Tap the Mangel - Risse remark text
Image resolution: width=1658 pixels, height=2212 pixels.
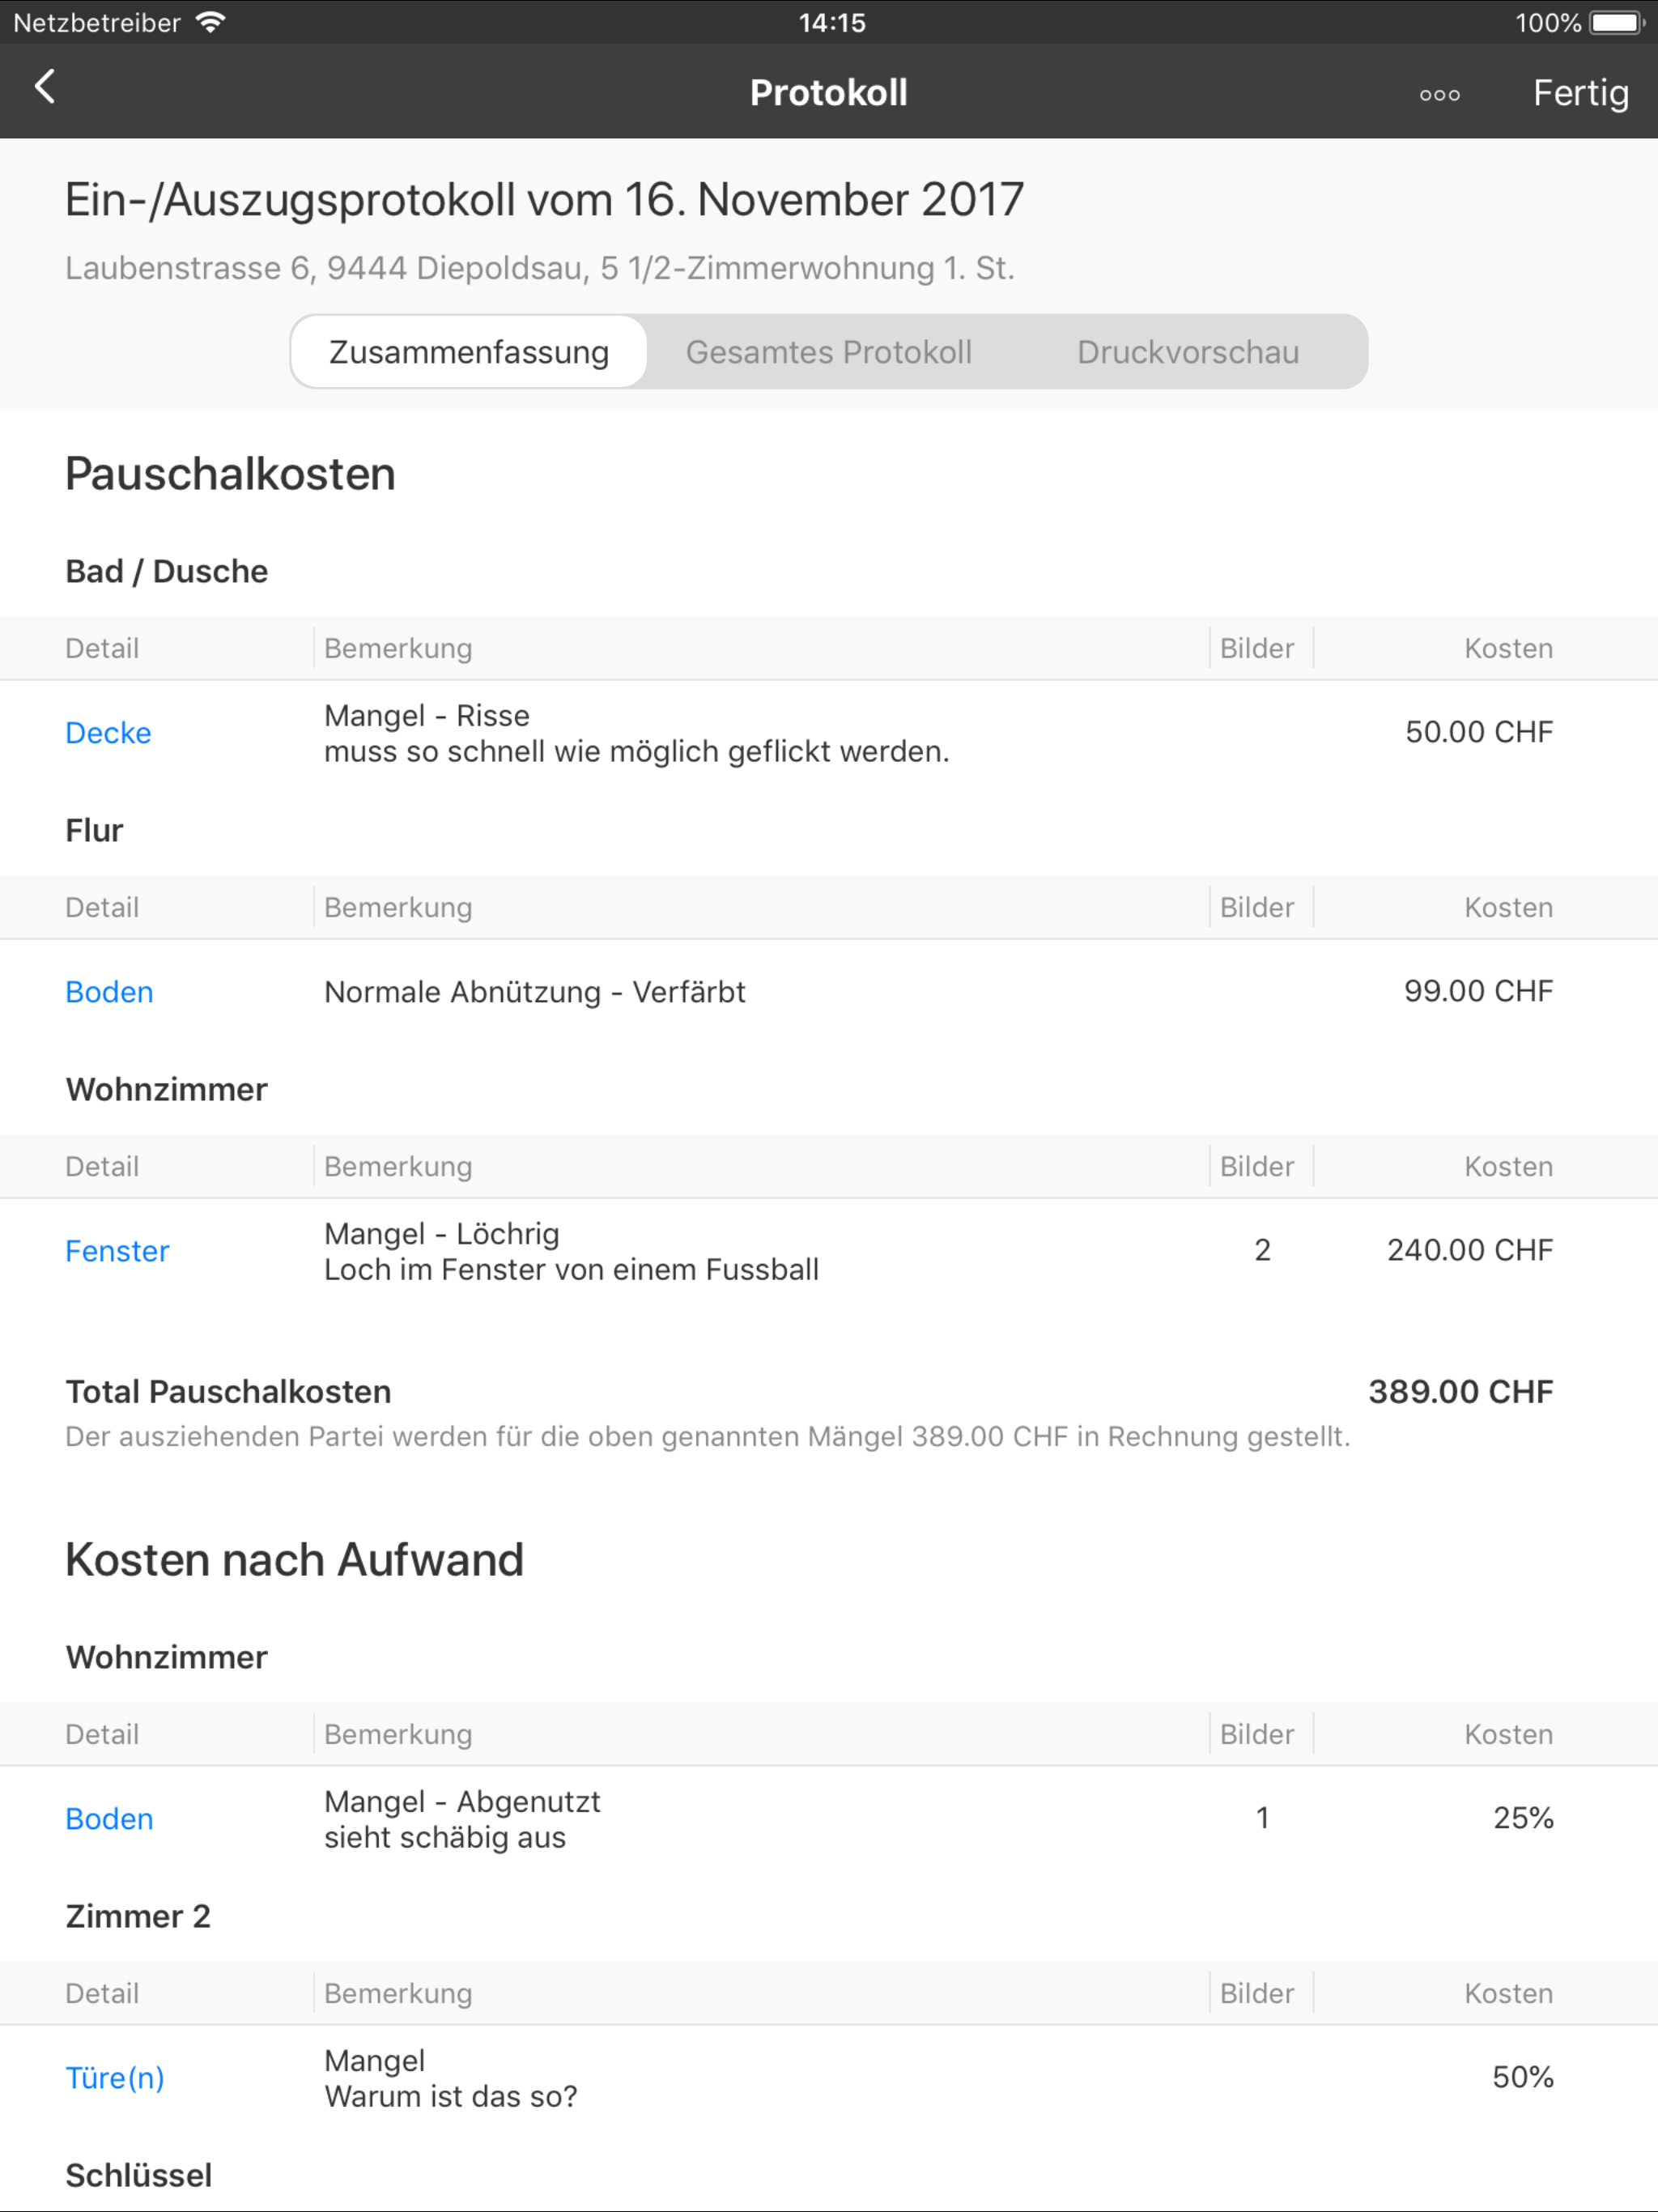pos(427,716)
